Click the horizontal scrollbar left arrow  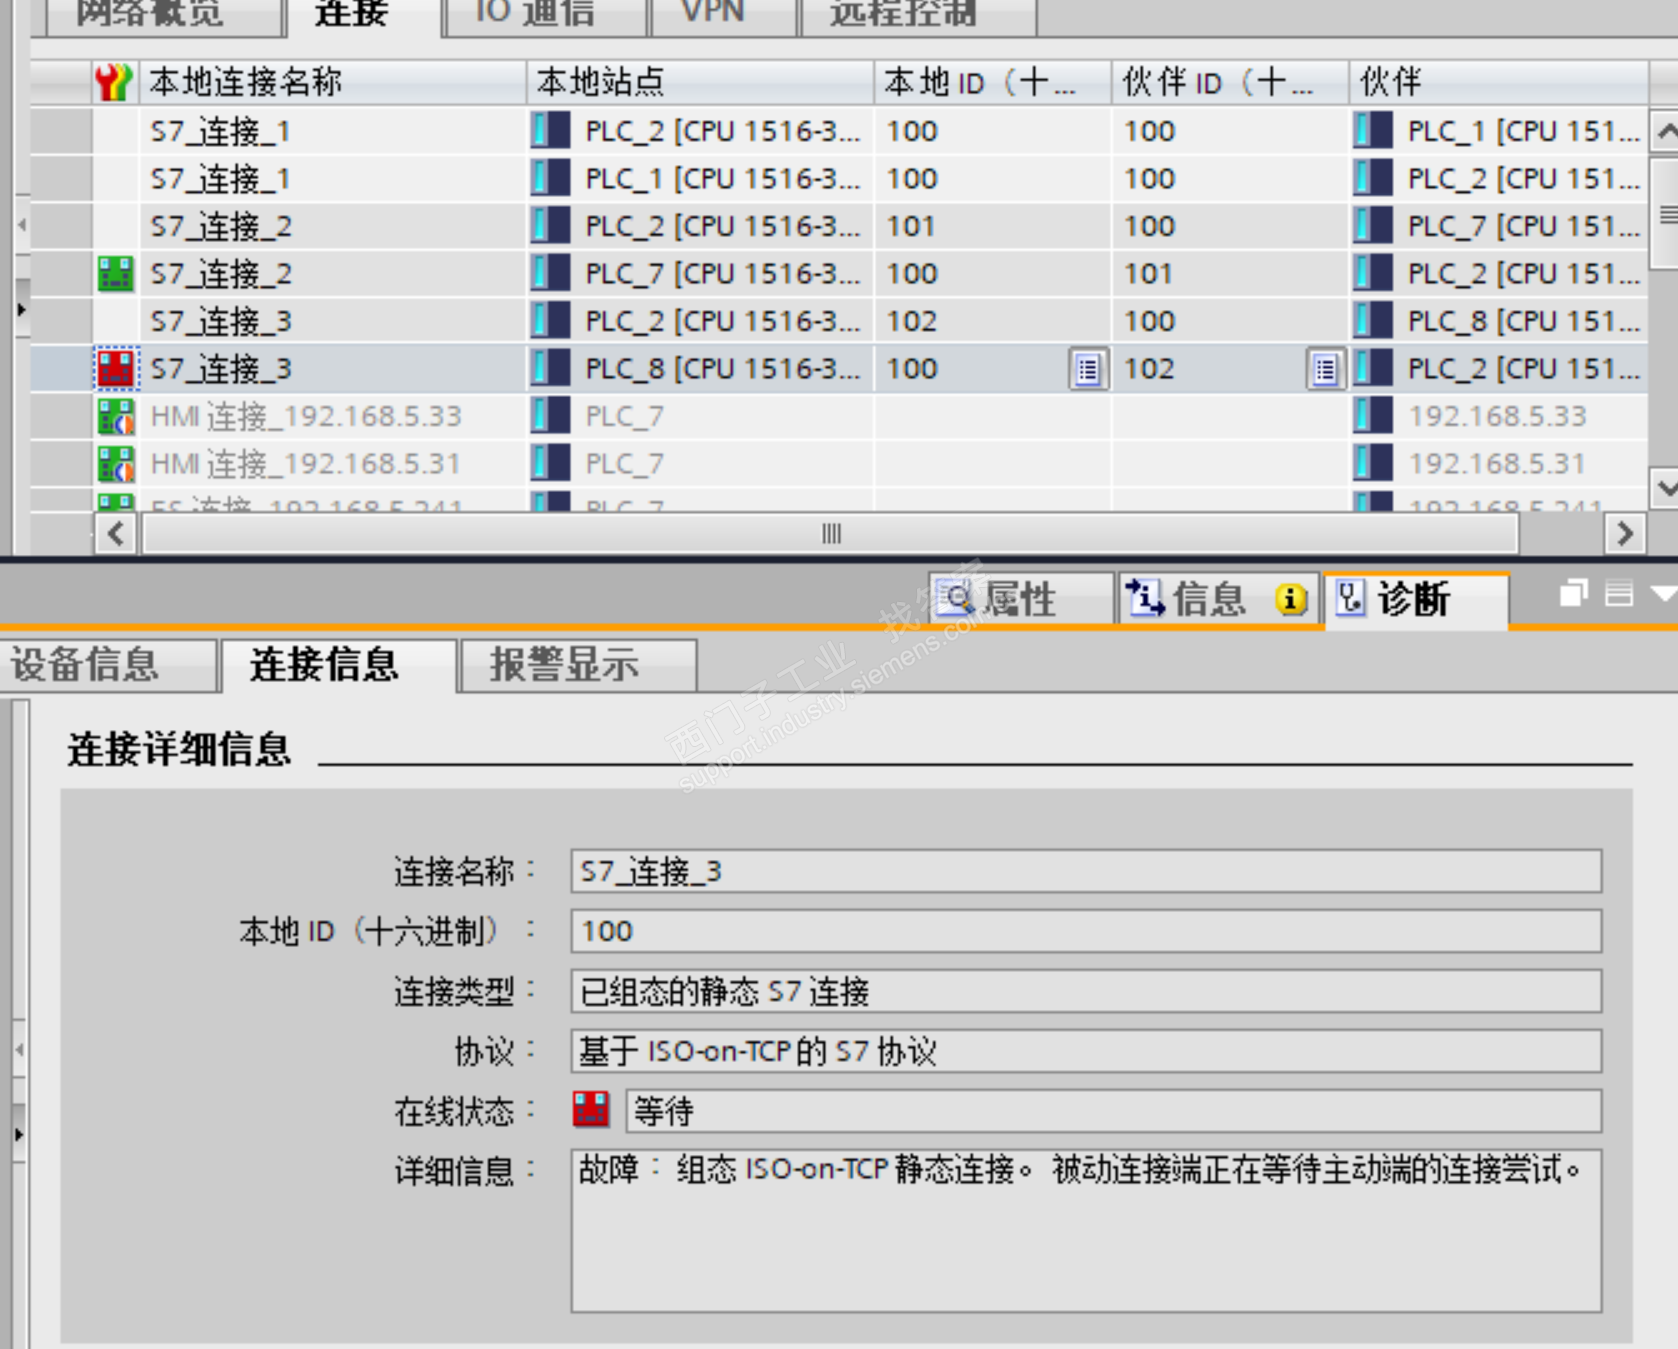click(116, 534)
